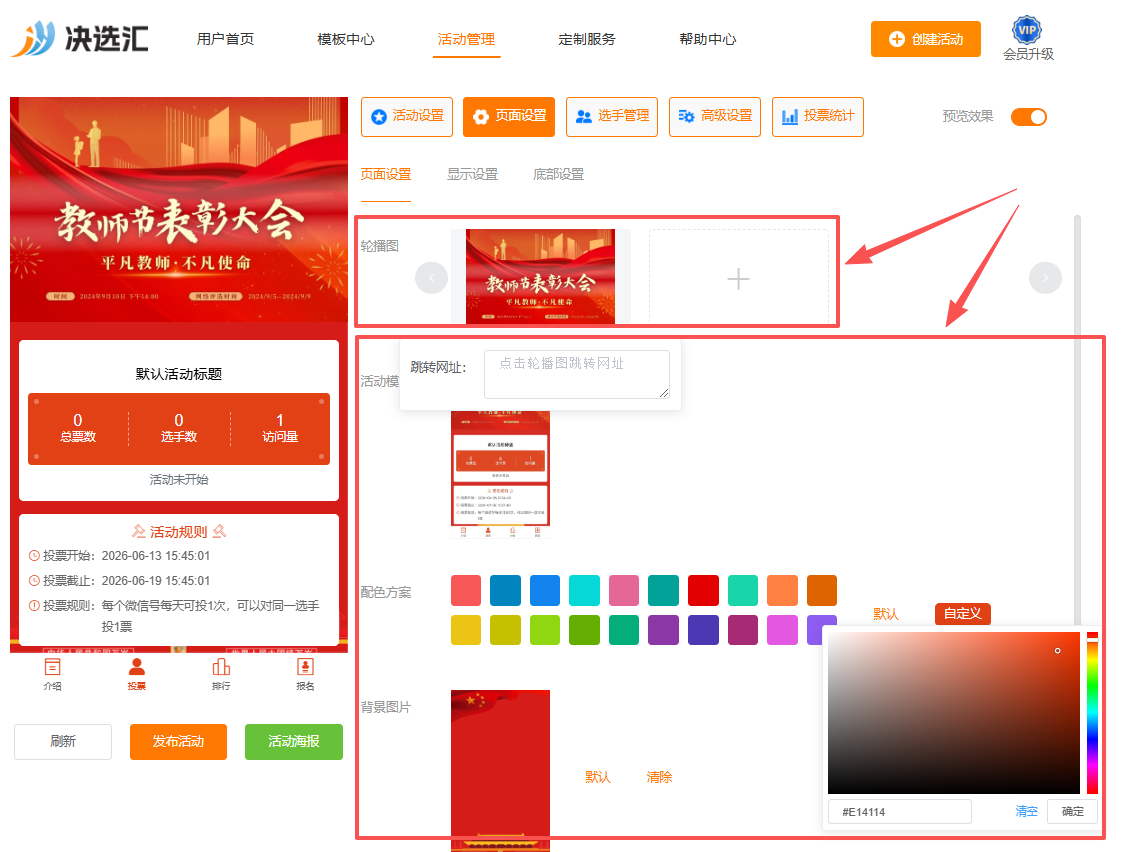
Task: Select the pink color swatch in first row
Action: coord(623,590)
